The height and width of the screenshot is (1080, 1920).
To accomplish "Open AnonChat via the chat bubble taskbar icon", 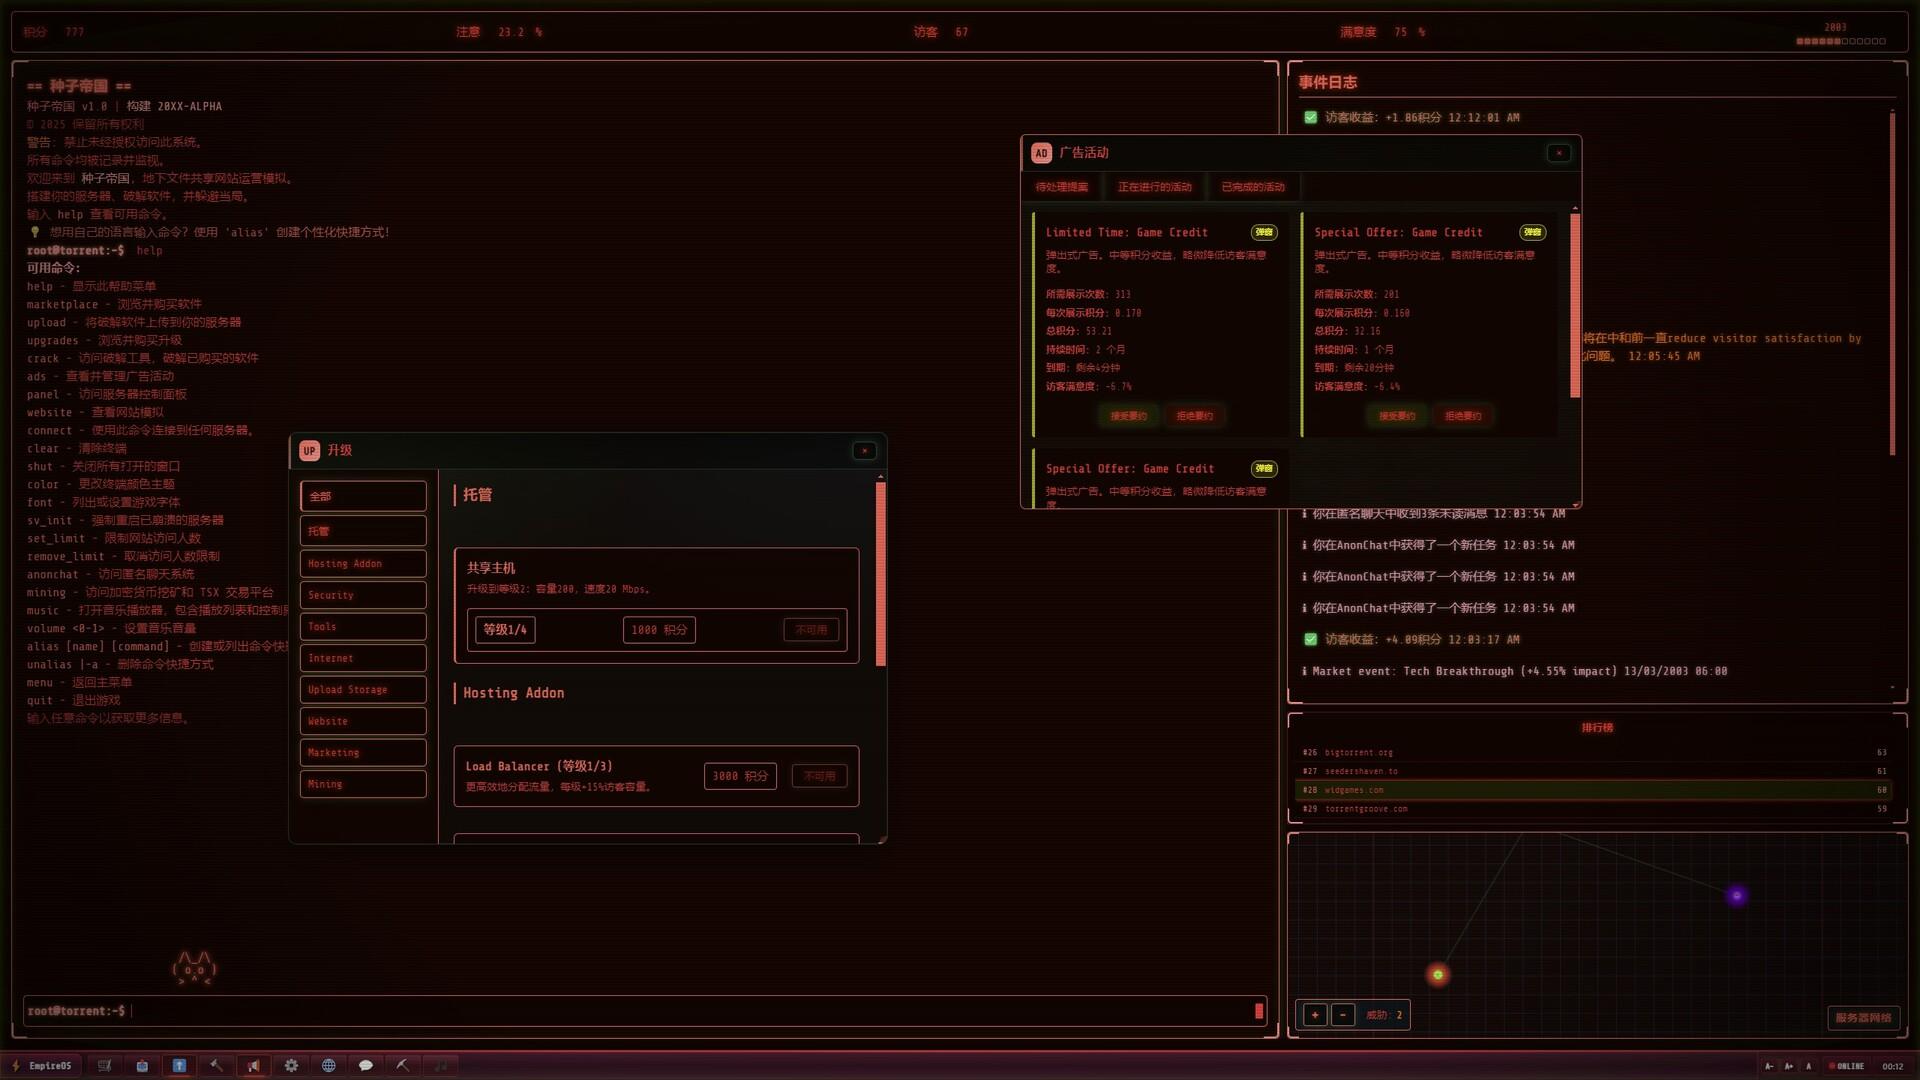I will tap(366, 1065).
